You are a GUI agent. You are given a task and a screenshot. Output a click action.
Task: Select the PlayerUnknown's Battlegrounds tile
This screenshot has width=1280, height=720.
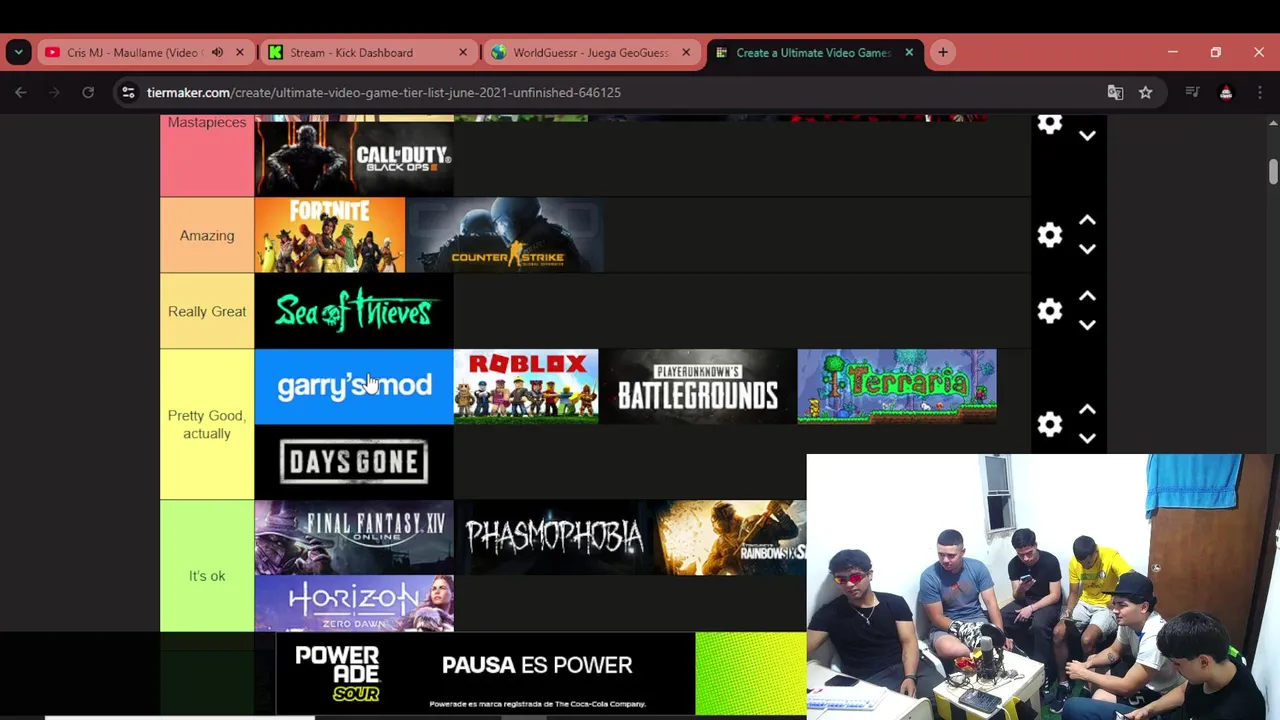[698, 387]
